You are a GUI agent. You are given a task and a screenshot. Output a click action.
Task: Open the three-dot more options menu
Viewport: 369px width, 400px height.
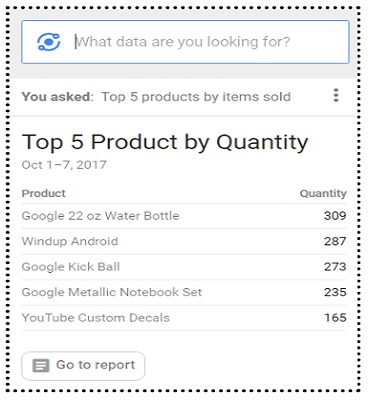(336, 95)
